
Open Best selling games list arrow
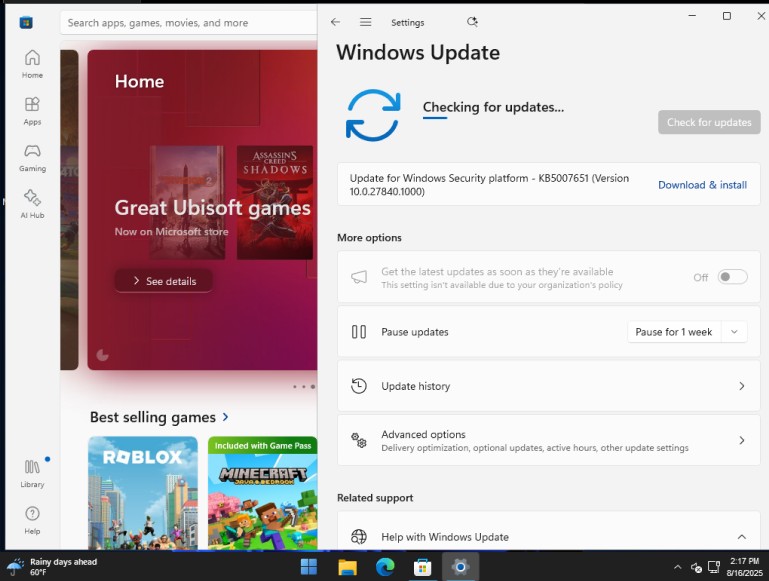click(x=226, y=417)
